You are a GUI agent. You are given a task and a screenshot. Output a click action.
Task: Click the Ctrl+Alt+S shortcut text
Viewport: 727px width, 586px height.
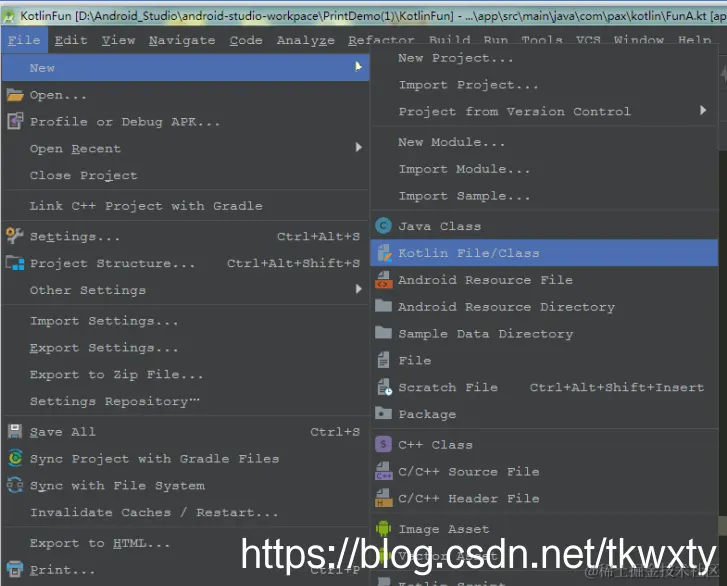tap(319, 236)
